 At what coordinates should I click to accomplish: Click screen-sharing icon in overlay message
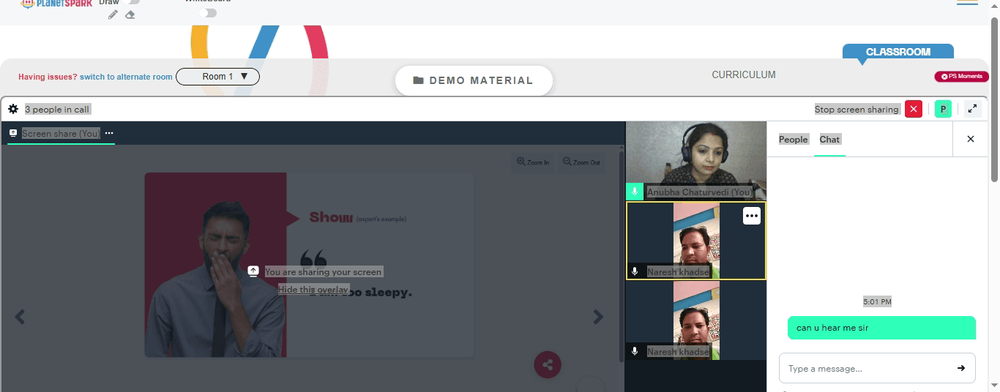click(253, 272)
